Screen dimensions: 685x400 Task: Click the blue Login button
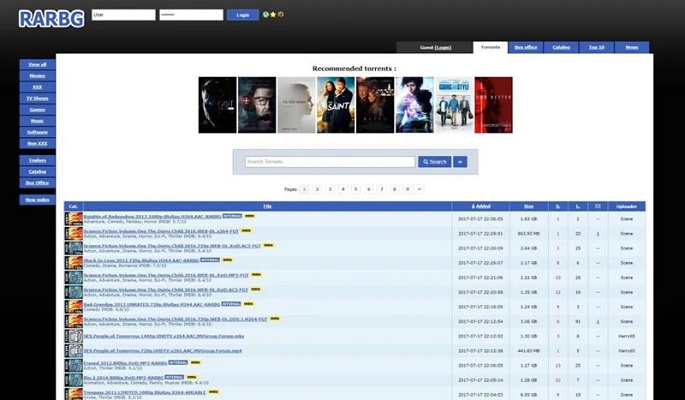(242, 15)
